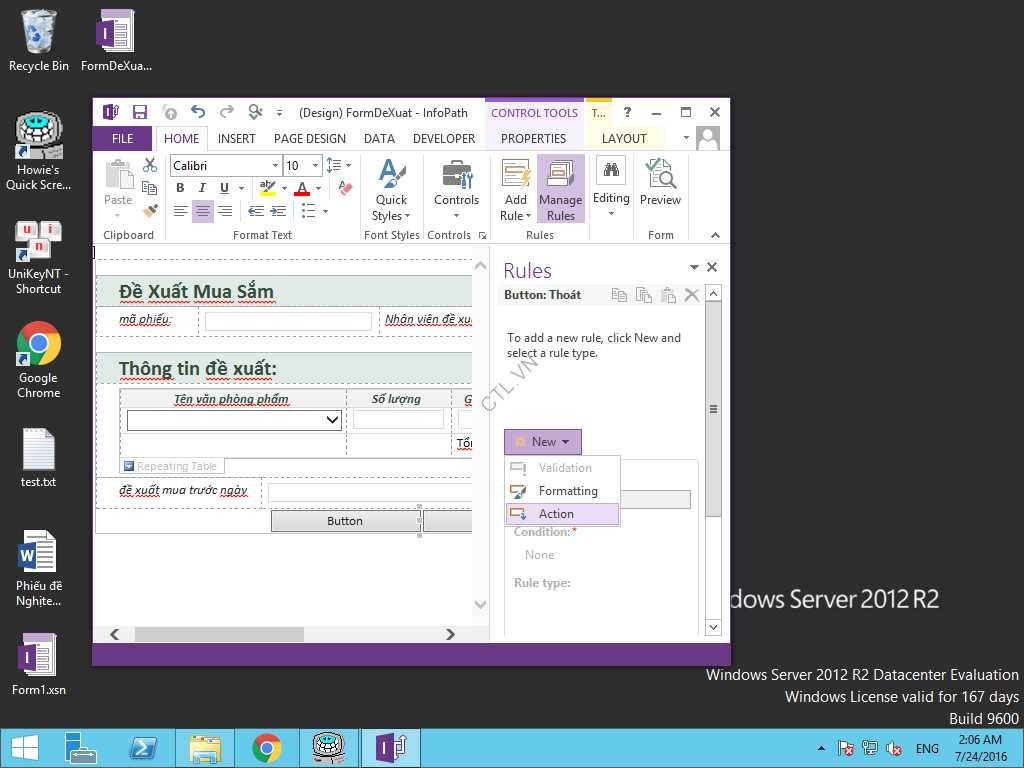Launch InfoPath from the Windows taskbar

pos(390,747)
